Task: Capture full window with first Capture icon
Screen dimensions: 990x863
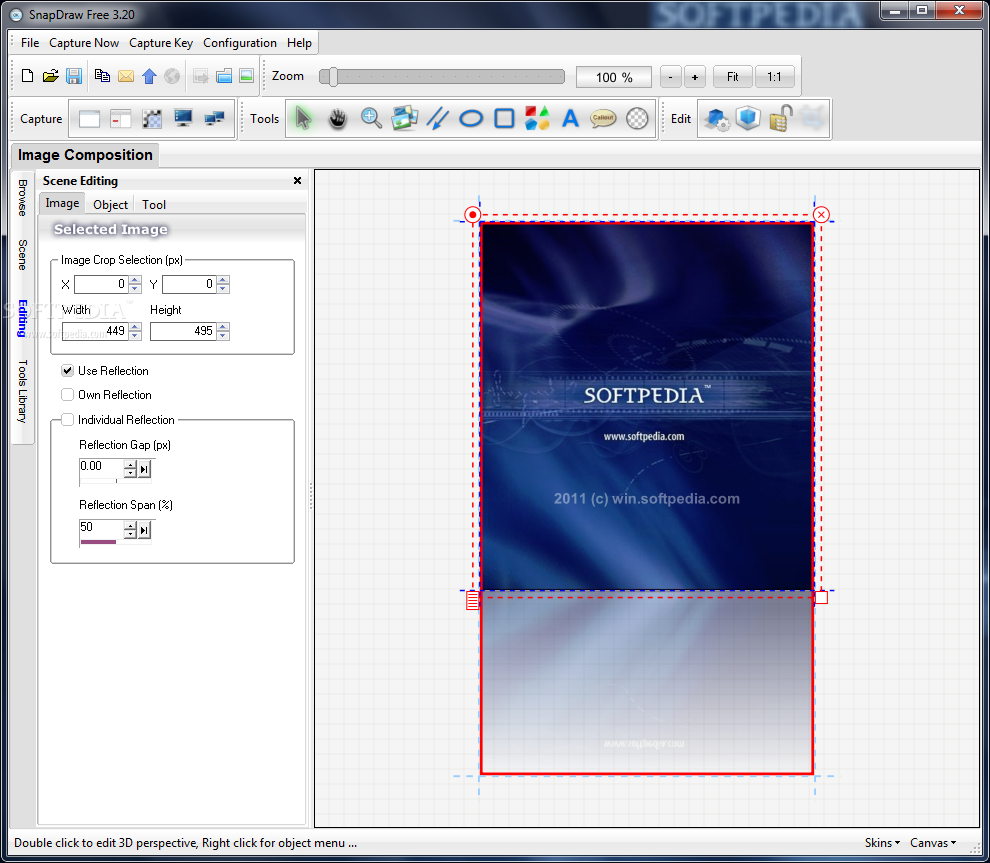Action: (x=89, y=119)
